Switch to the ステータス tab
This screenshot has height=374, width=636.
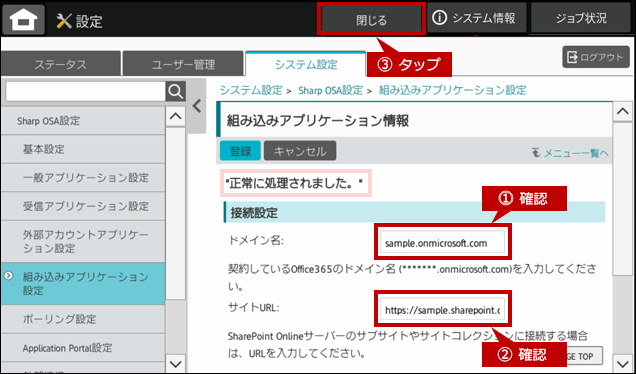point(61,64)
